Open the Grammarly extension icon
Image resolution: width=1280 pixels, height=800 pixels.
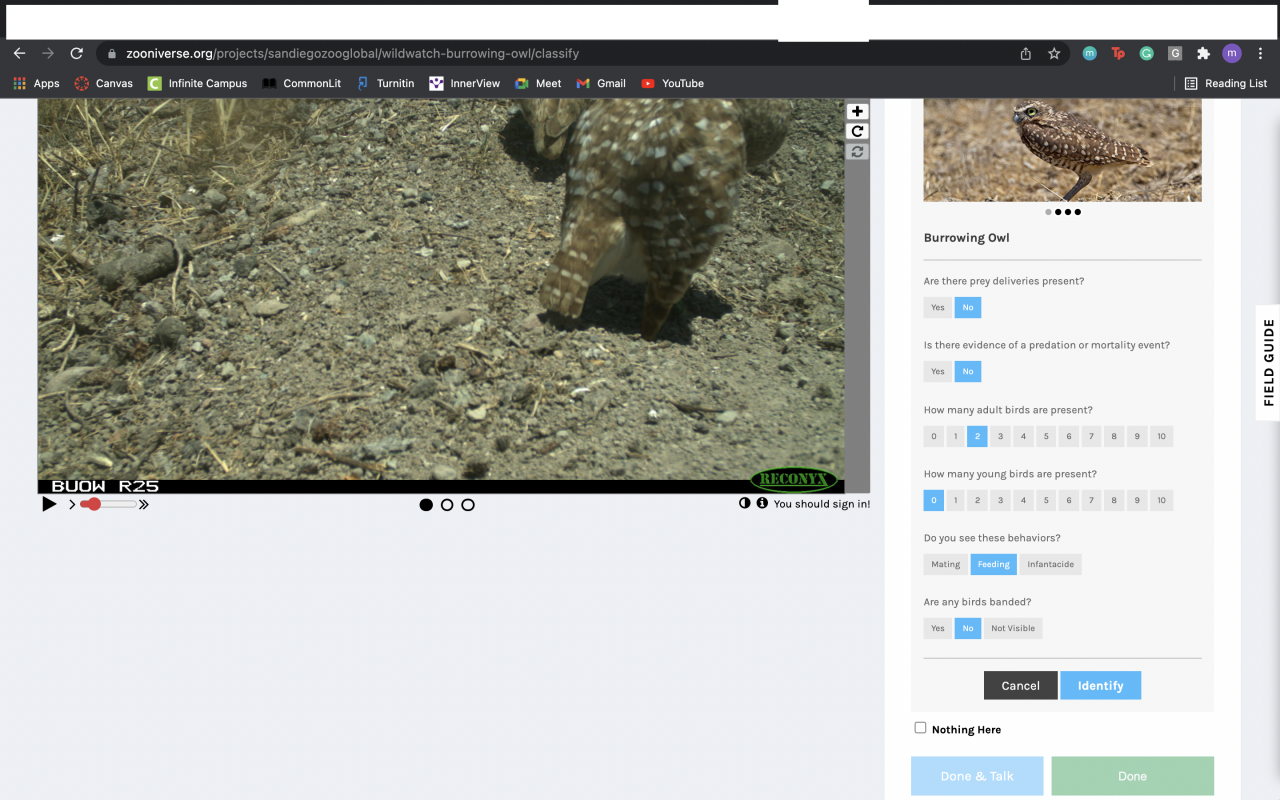pos(1146,54)
